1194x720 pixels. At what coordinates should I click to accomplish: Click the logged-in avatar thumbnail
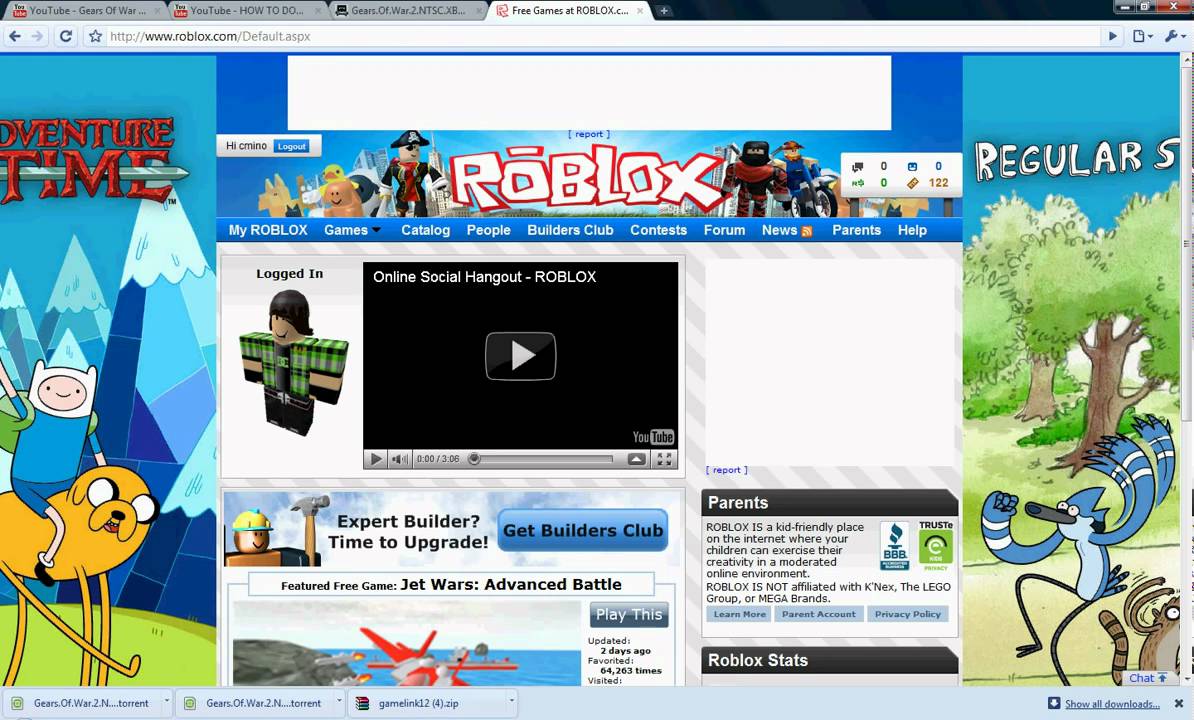point(293,362)
